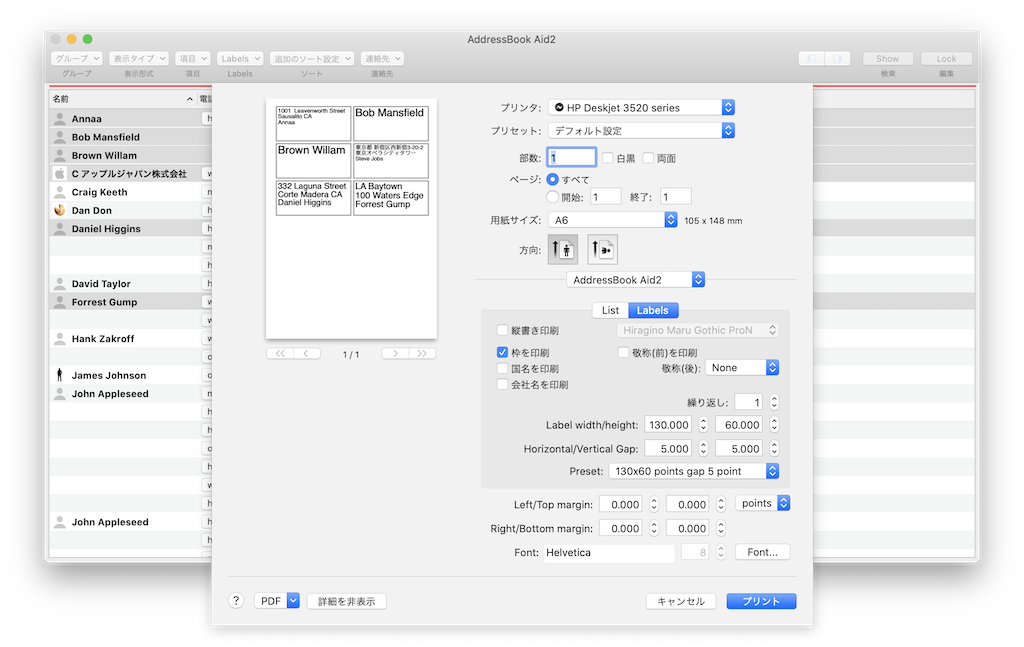Open the グループ toolbar popup
This screenshot has width=1024, height=647.
[77, 59]
